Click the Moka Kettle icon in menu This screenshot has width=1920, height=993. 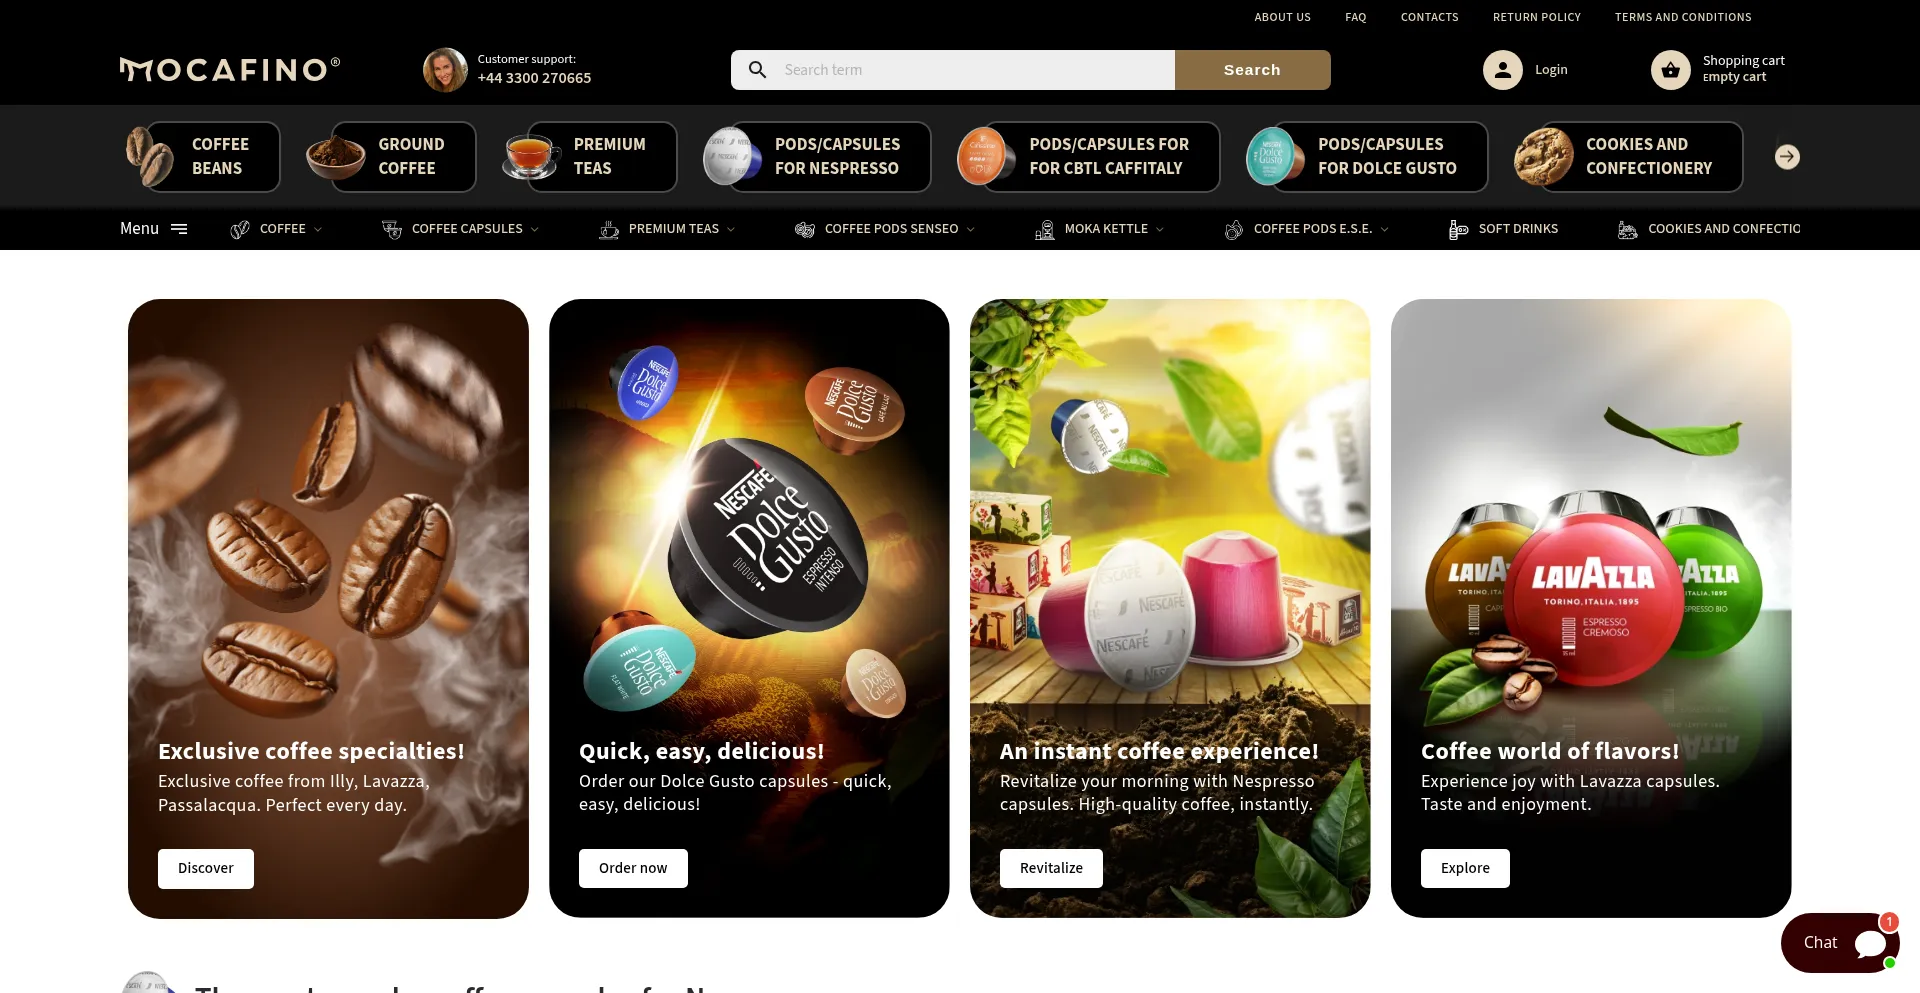[1044, 229]
